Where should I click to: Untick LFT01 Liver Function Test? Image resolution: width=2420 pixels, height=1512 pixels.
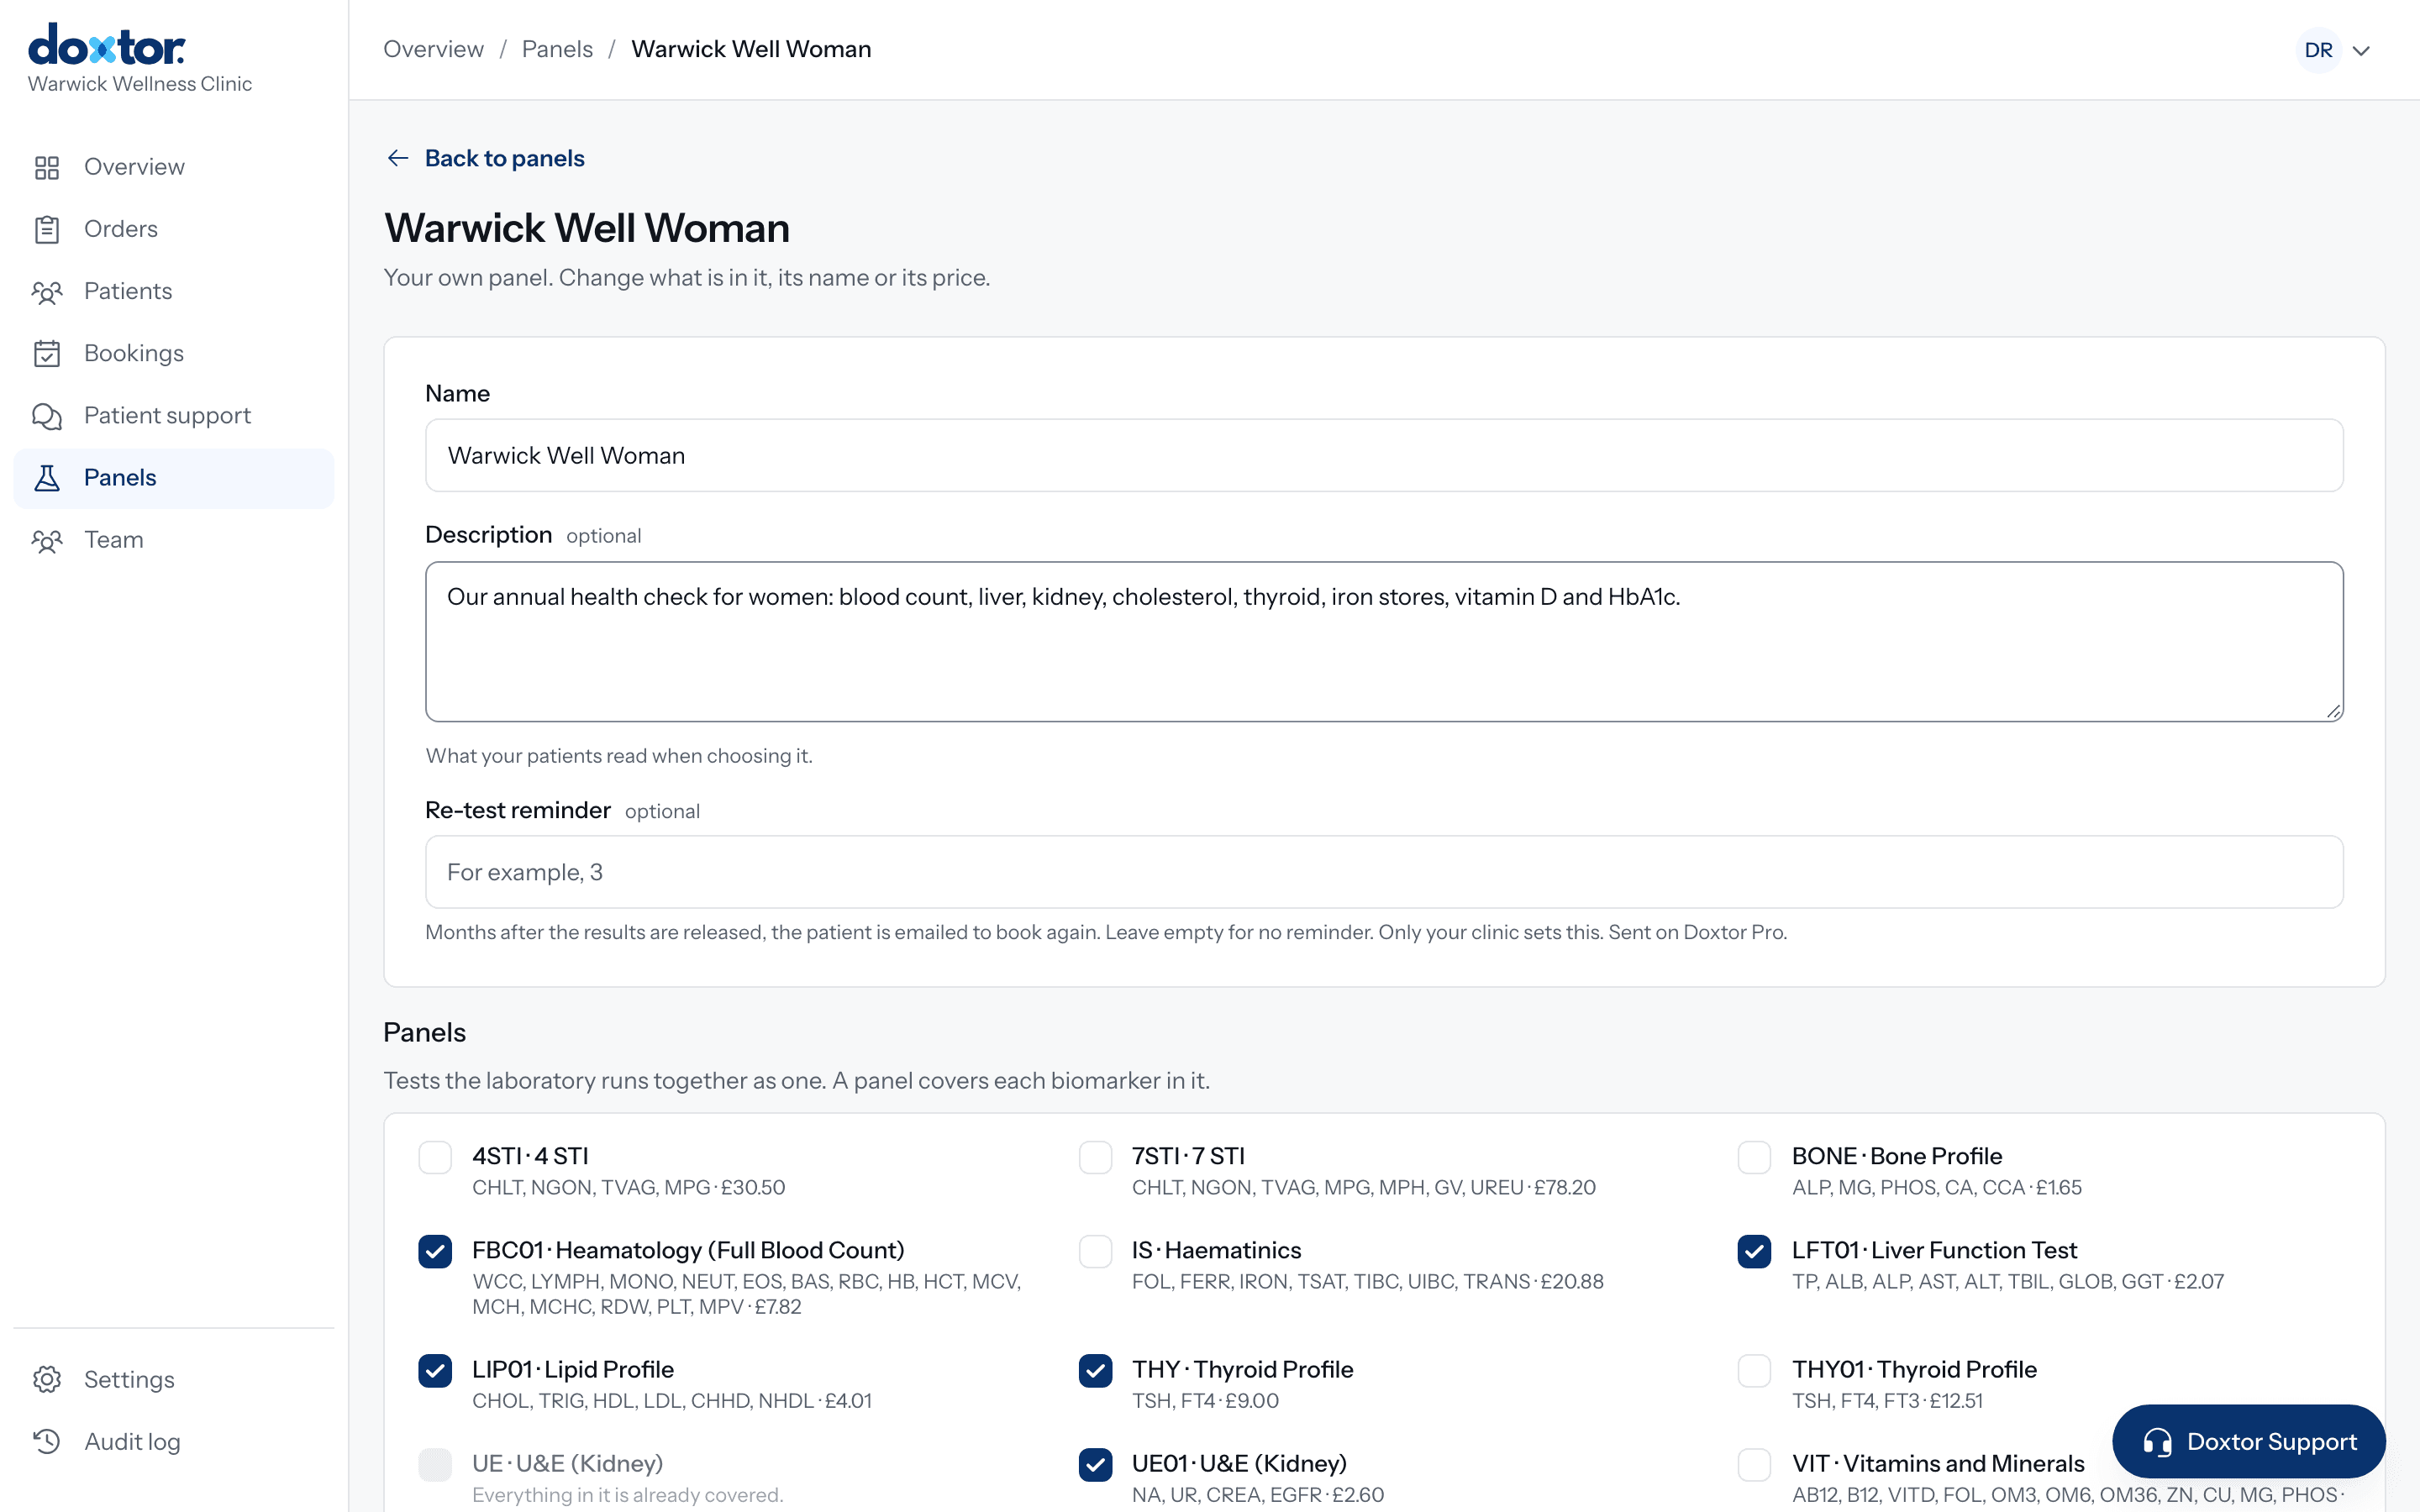(x=1754, y=1251)
